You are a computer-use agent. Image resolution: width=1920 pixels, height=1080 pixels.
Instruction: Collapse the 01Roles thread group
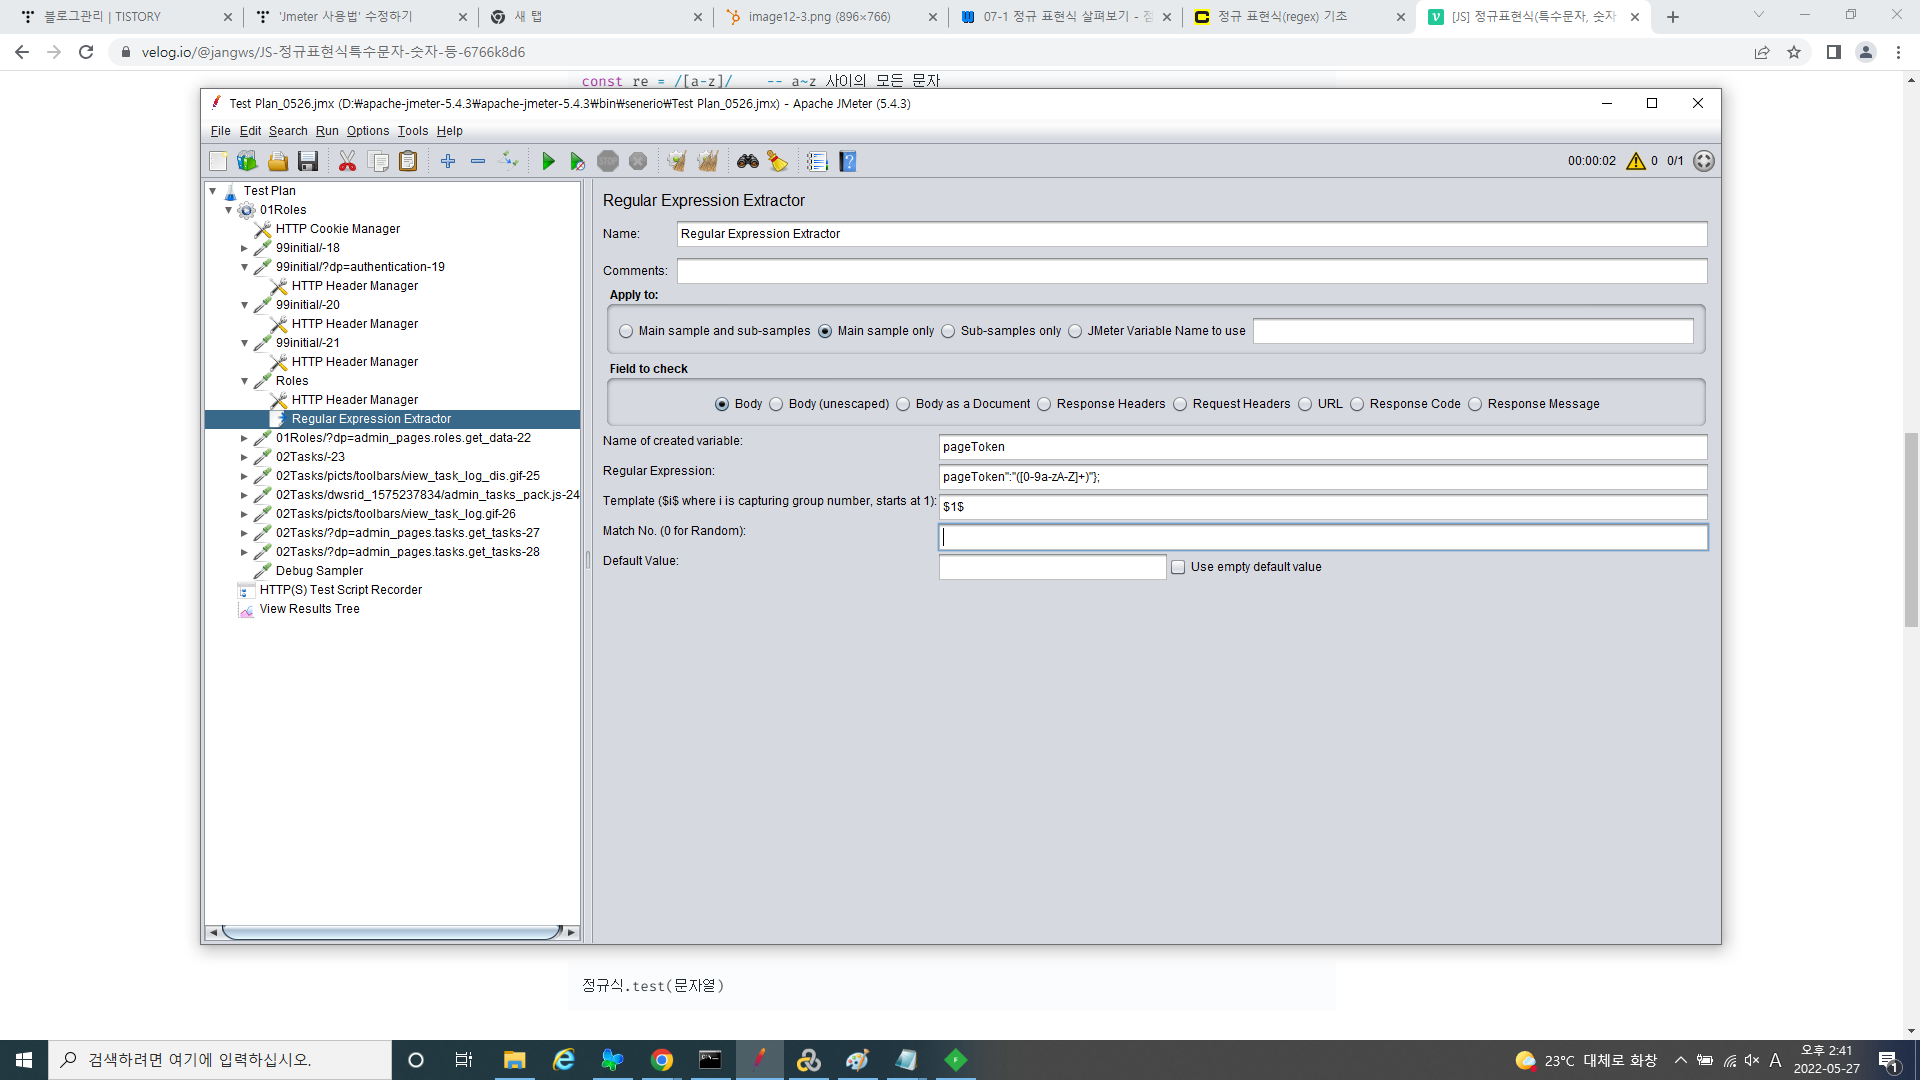point(229,210)
